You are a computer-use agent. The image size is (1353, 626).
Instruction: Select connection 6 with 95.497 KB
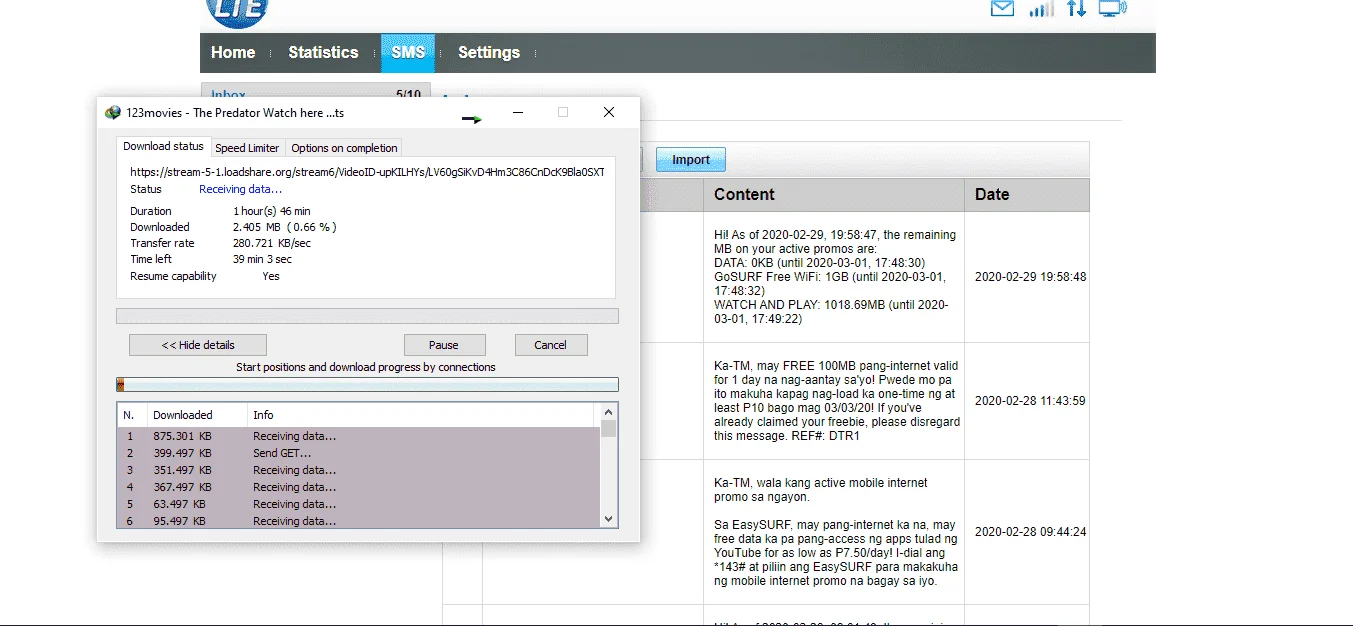358,521
